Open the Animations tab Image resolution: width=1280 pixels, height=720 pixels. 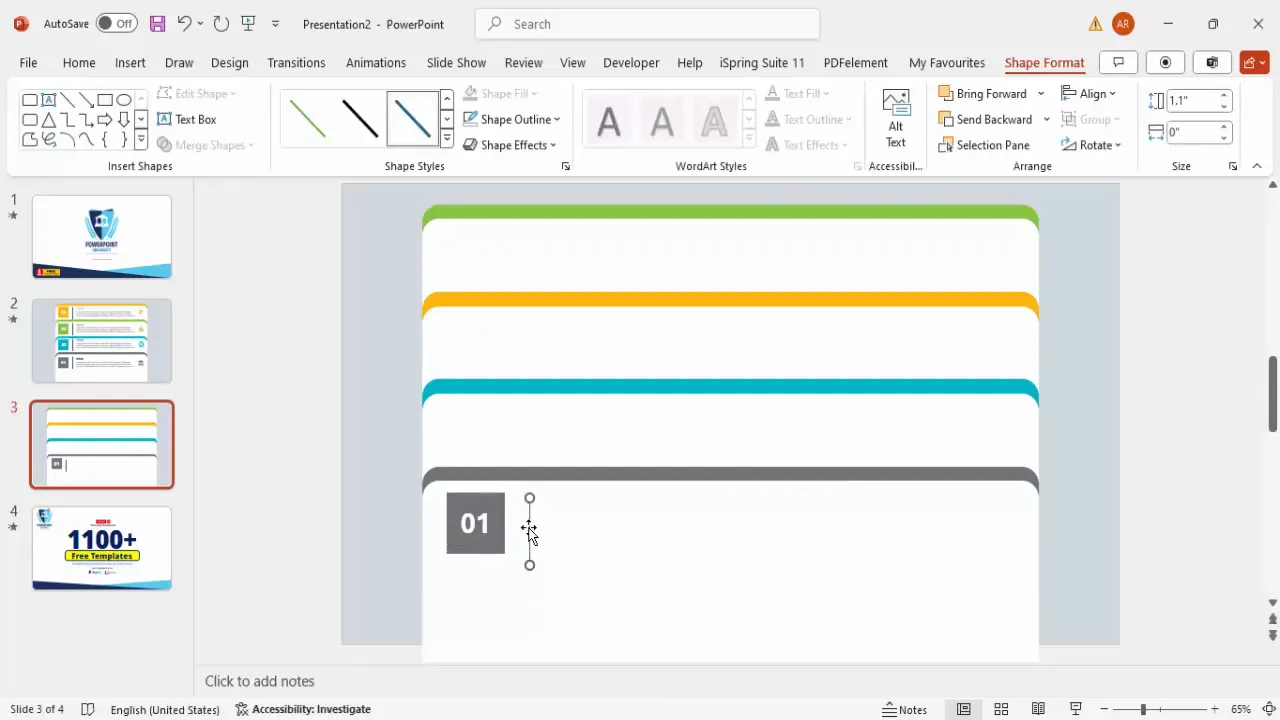tap(376, 62)
